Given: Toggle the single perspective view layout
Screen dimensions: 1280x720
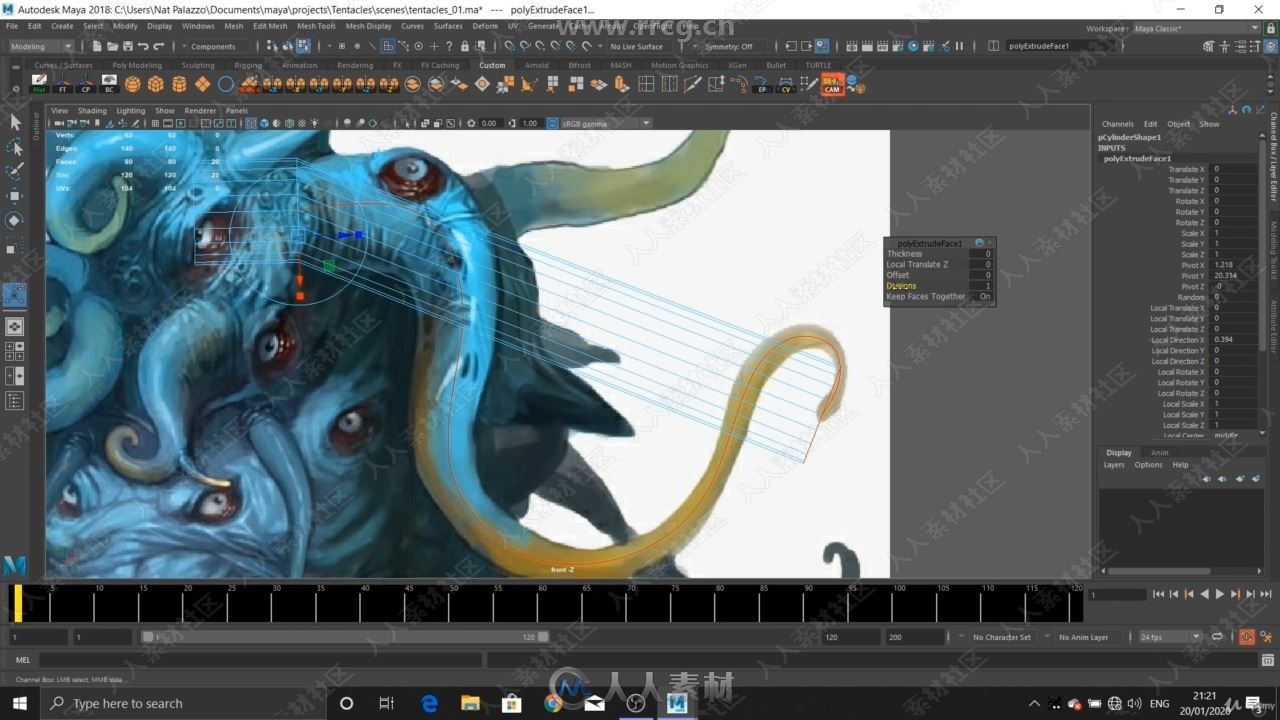Looking at the screenshot, I should 15,326.
